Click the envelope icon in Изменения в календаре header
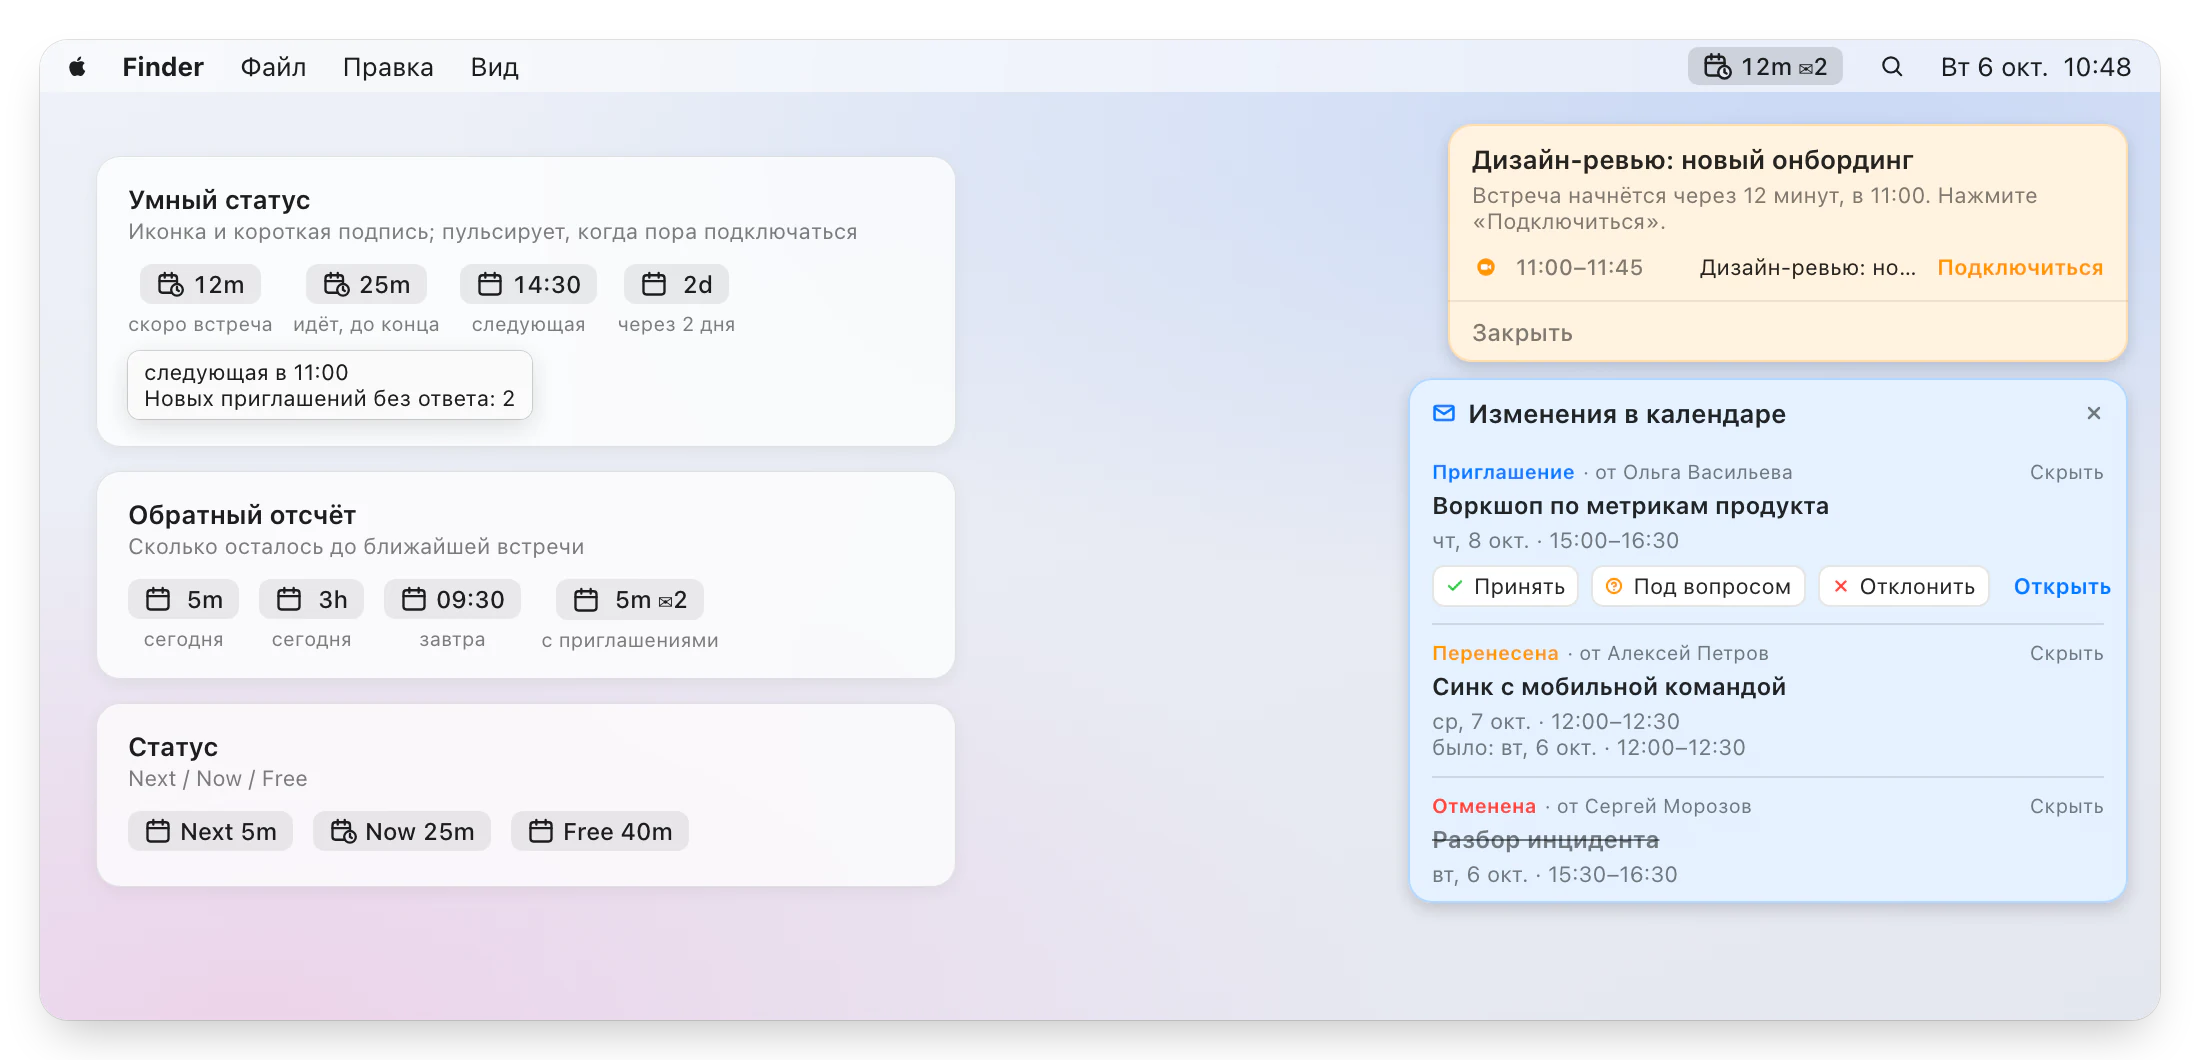Image resolution: width=2200 pixels, height=1060 pixels. [x=1444, y=414]
